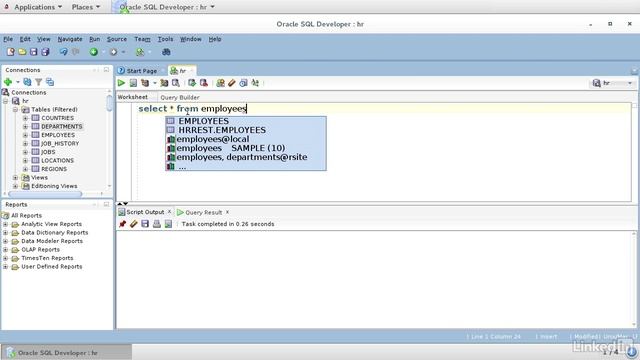Select the DEPARTMENTS table in tree
Screen dimensions: 640x360
pos(62,127)
